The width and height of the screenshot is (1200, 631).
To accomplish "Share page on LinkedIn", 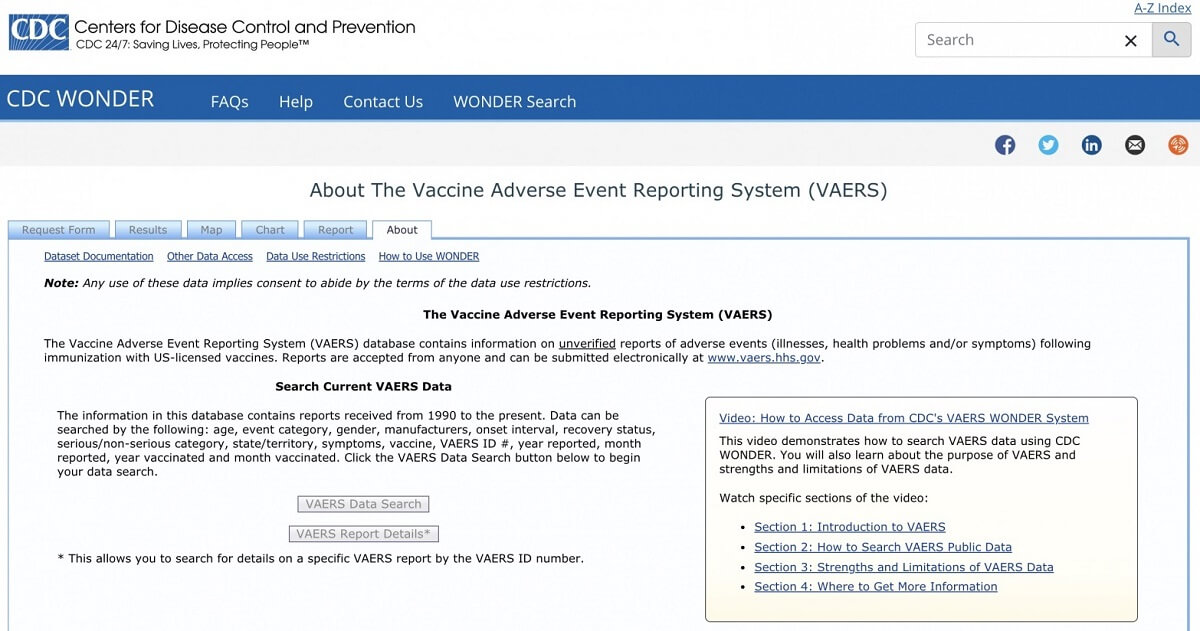I will coord(1092,145).
